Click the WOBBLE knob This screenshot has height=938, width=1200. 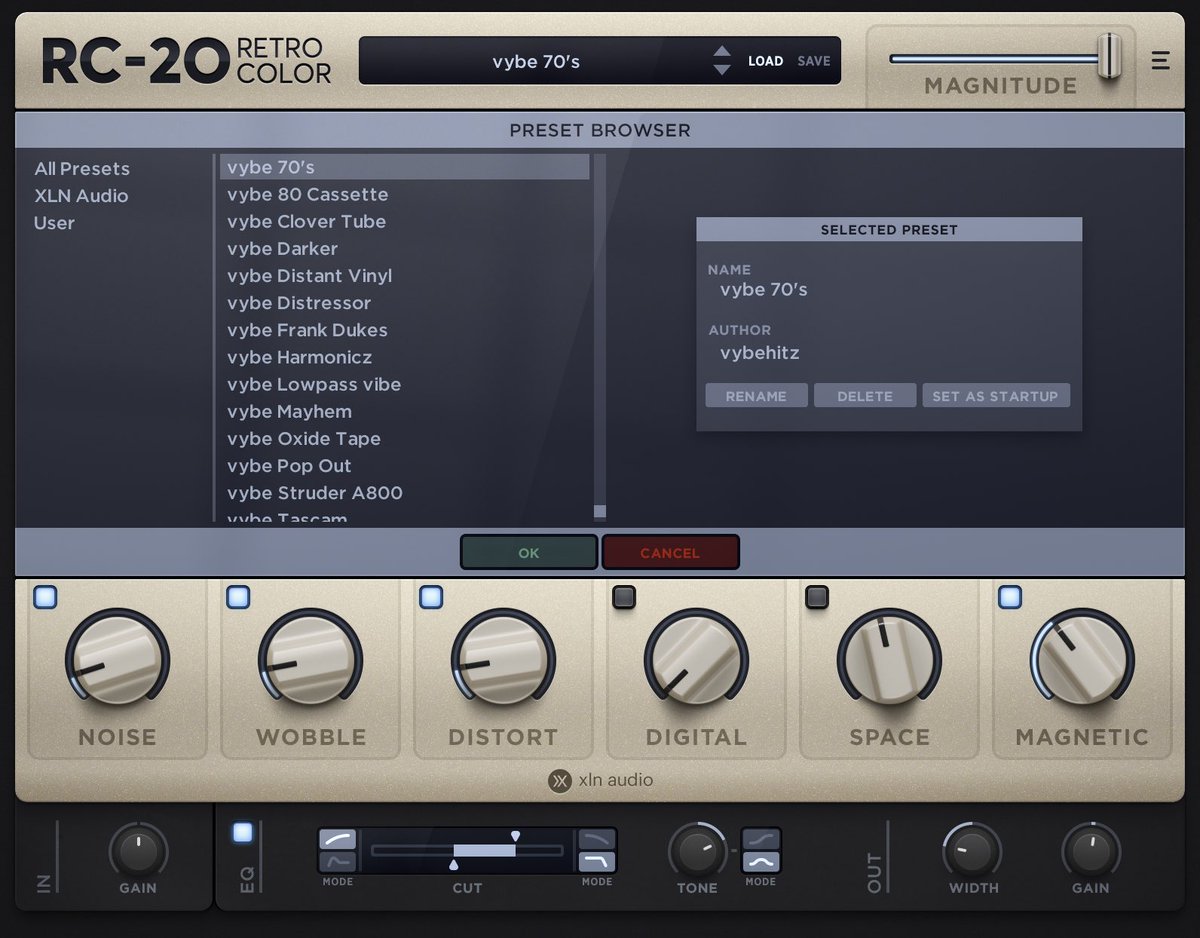click(311, 661)
